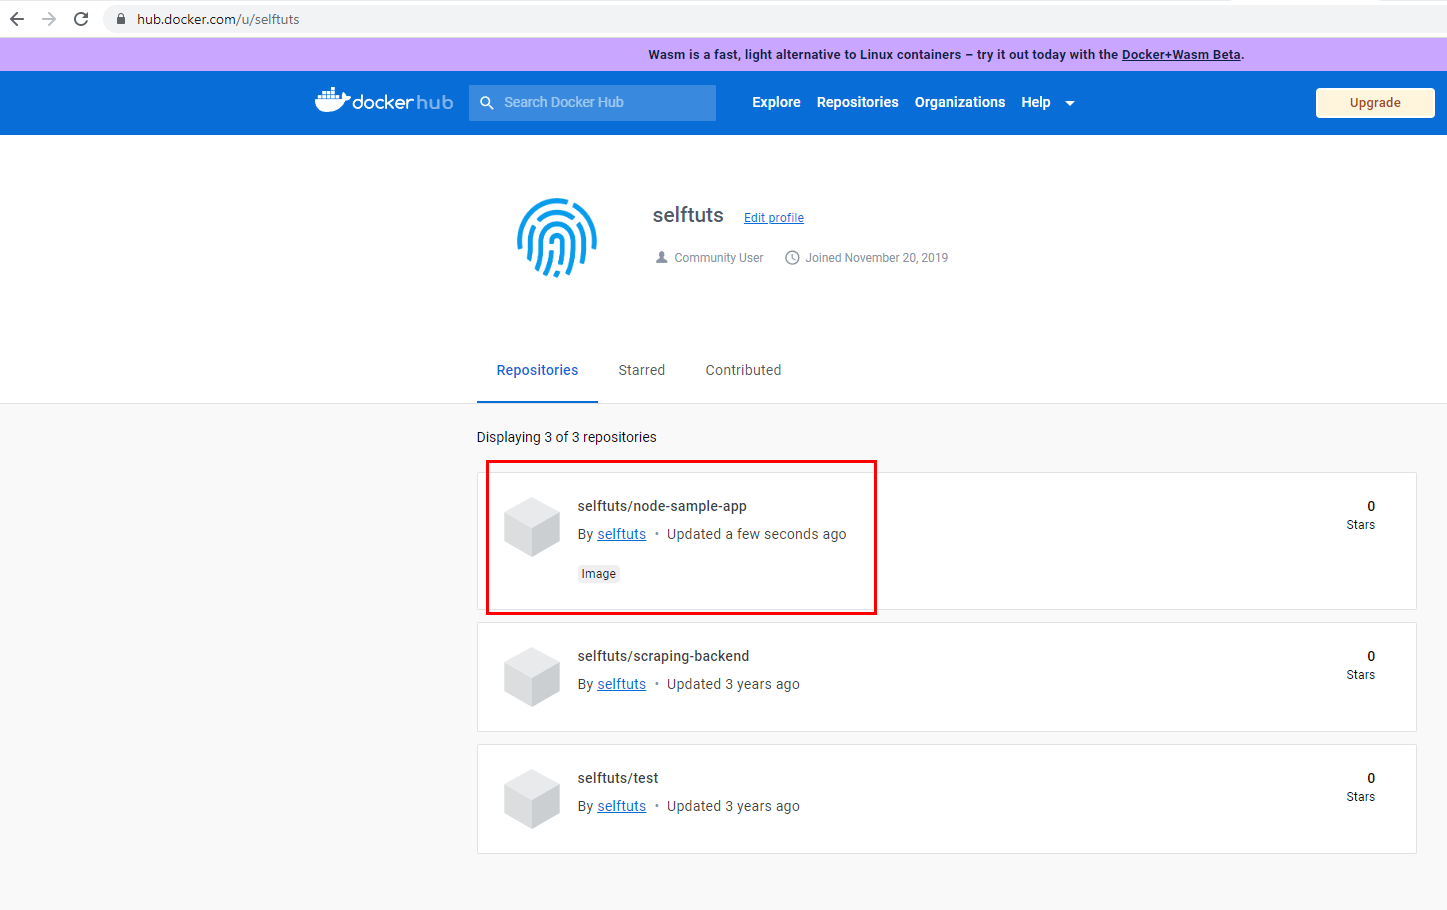The image size is (1447, 910).
Task: Click the cube icon for selftuts/test
Action: click(x=532, y=799)
